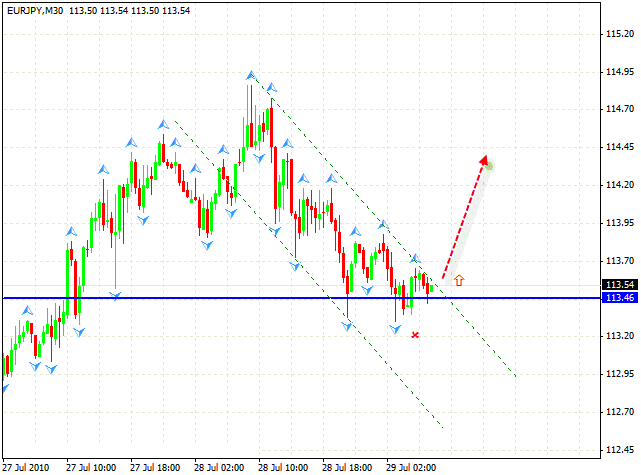641x475 pixels.
Task: Click the 114.20 price axis label
Action: pos(620,185)
